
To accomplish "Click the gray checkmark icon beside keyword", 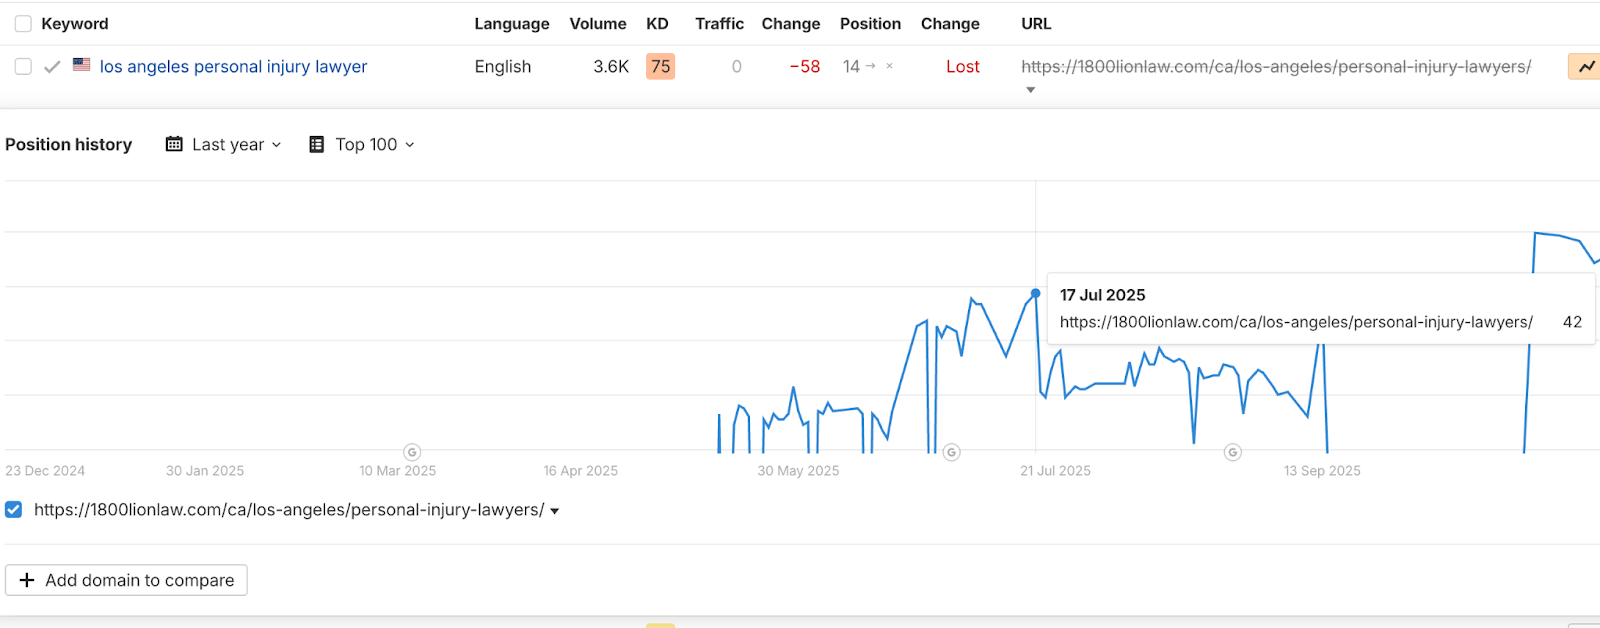I will 53,67.
